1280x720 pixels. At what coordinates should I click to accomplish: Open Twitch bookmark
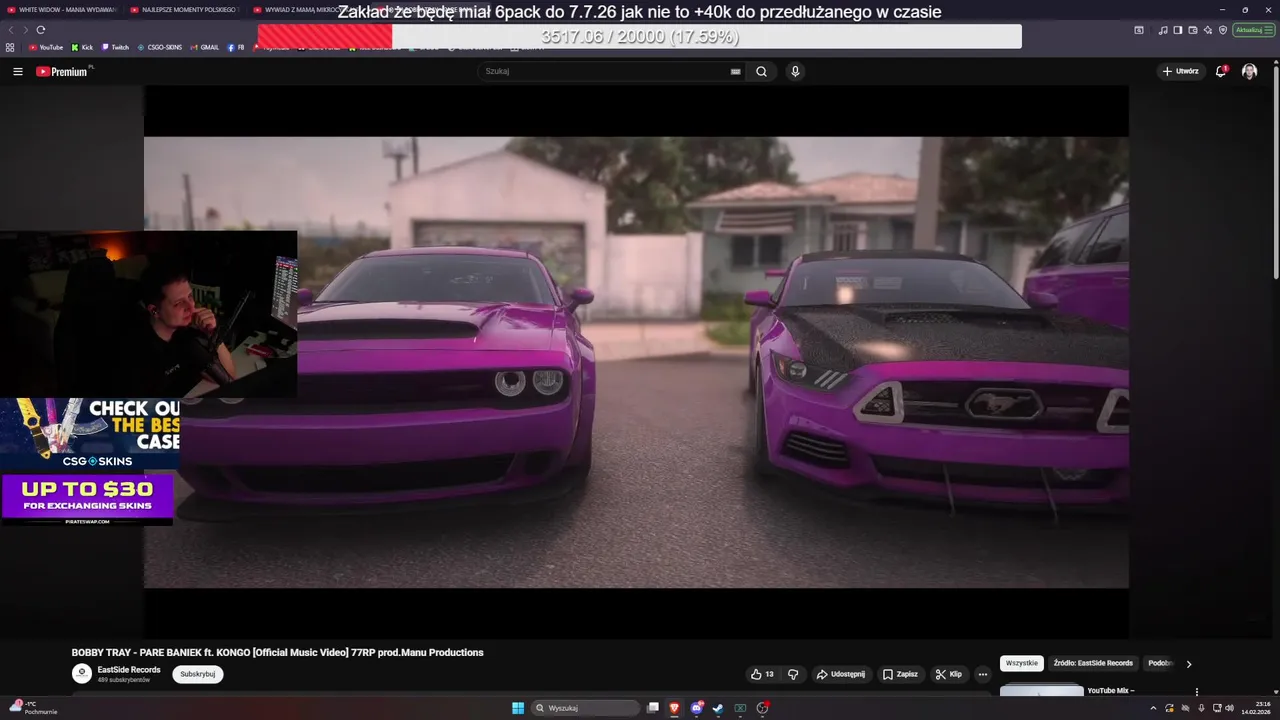pyautogui.click(x=115, y=47)
